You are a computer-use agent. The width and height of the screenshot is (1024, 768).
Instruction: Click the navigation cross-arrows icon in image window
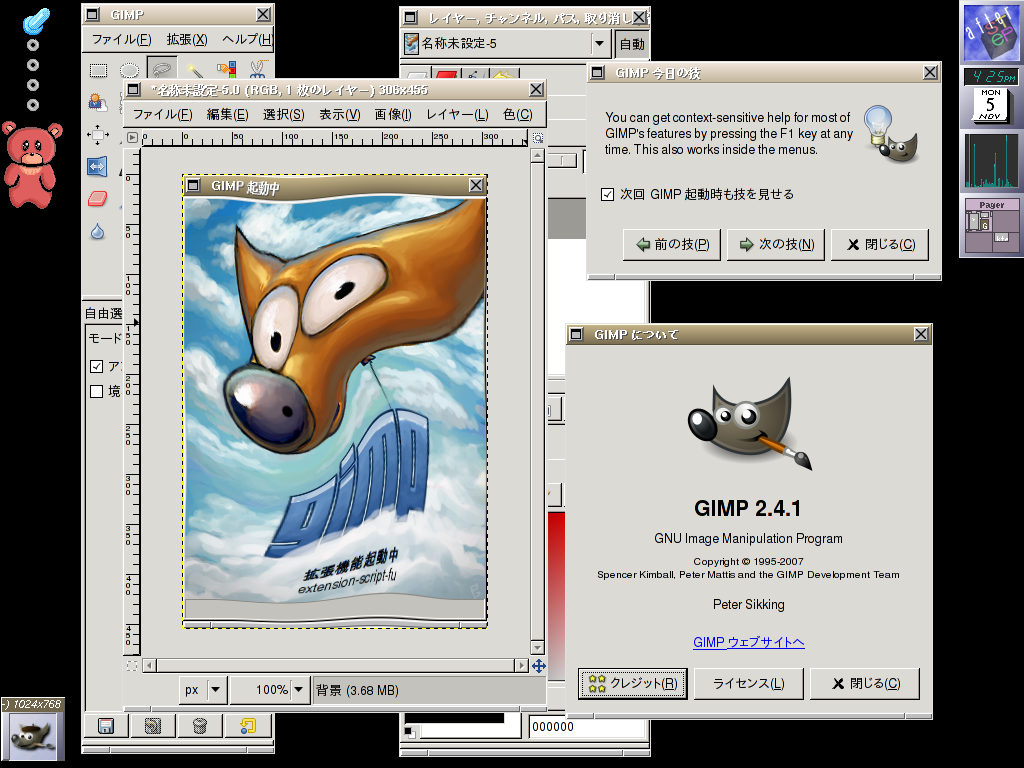coord(539,665)
